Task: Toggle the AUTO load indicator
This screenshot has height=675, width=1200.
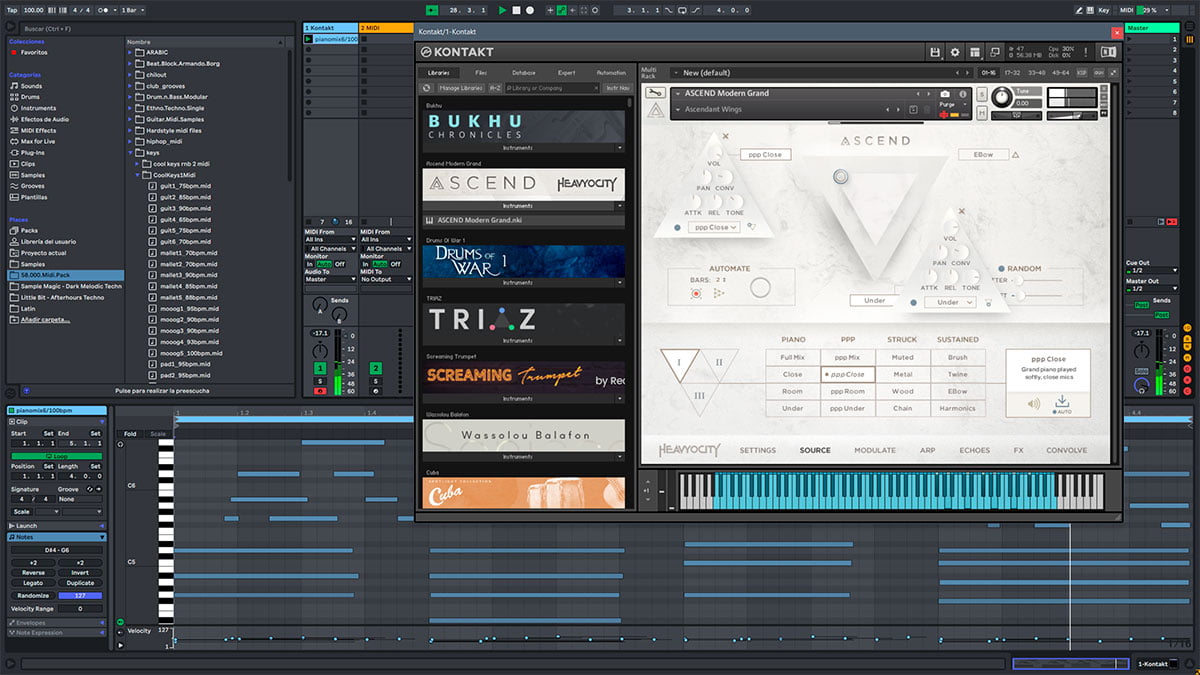Action: point(1055,412)
